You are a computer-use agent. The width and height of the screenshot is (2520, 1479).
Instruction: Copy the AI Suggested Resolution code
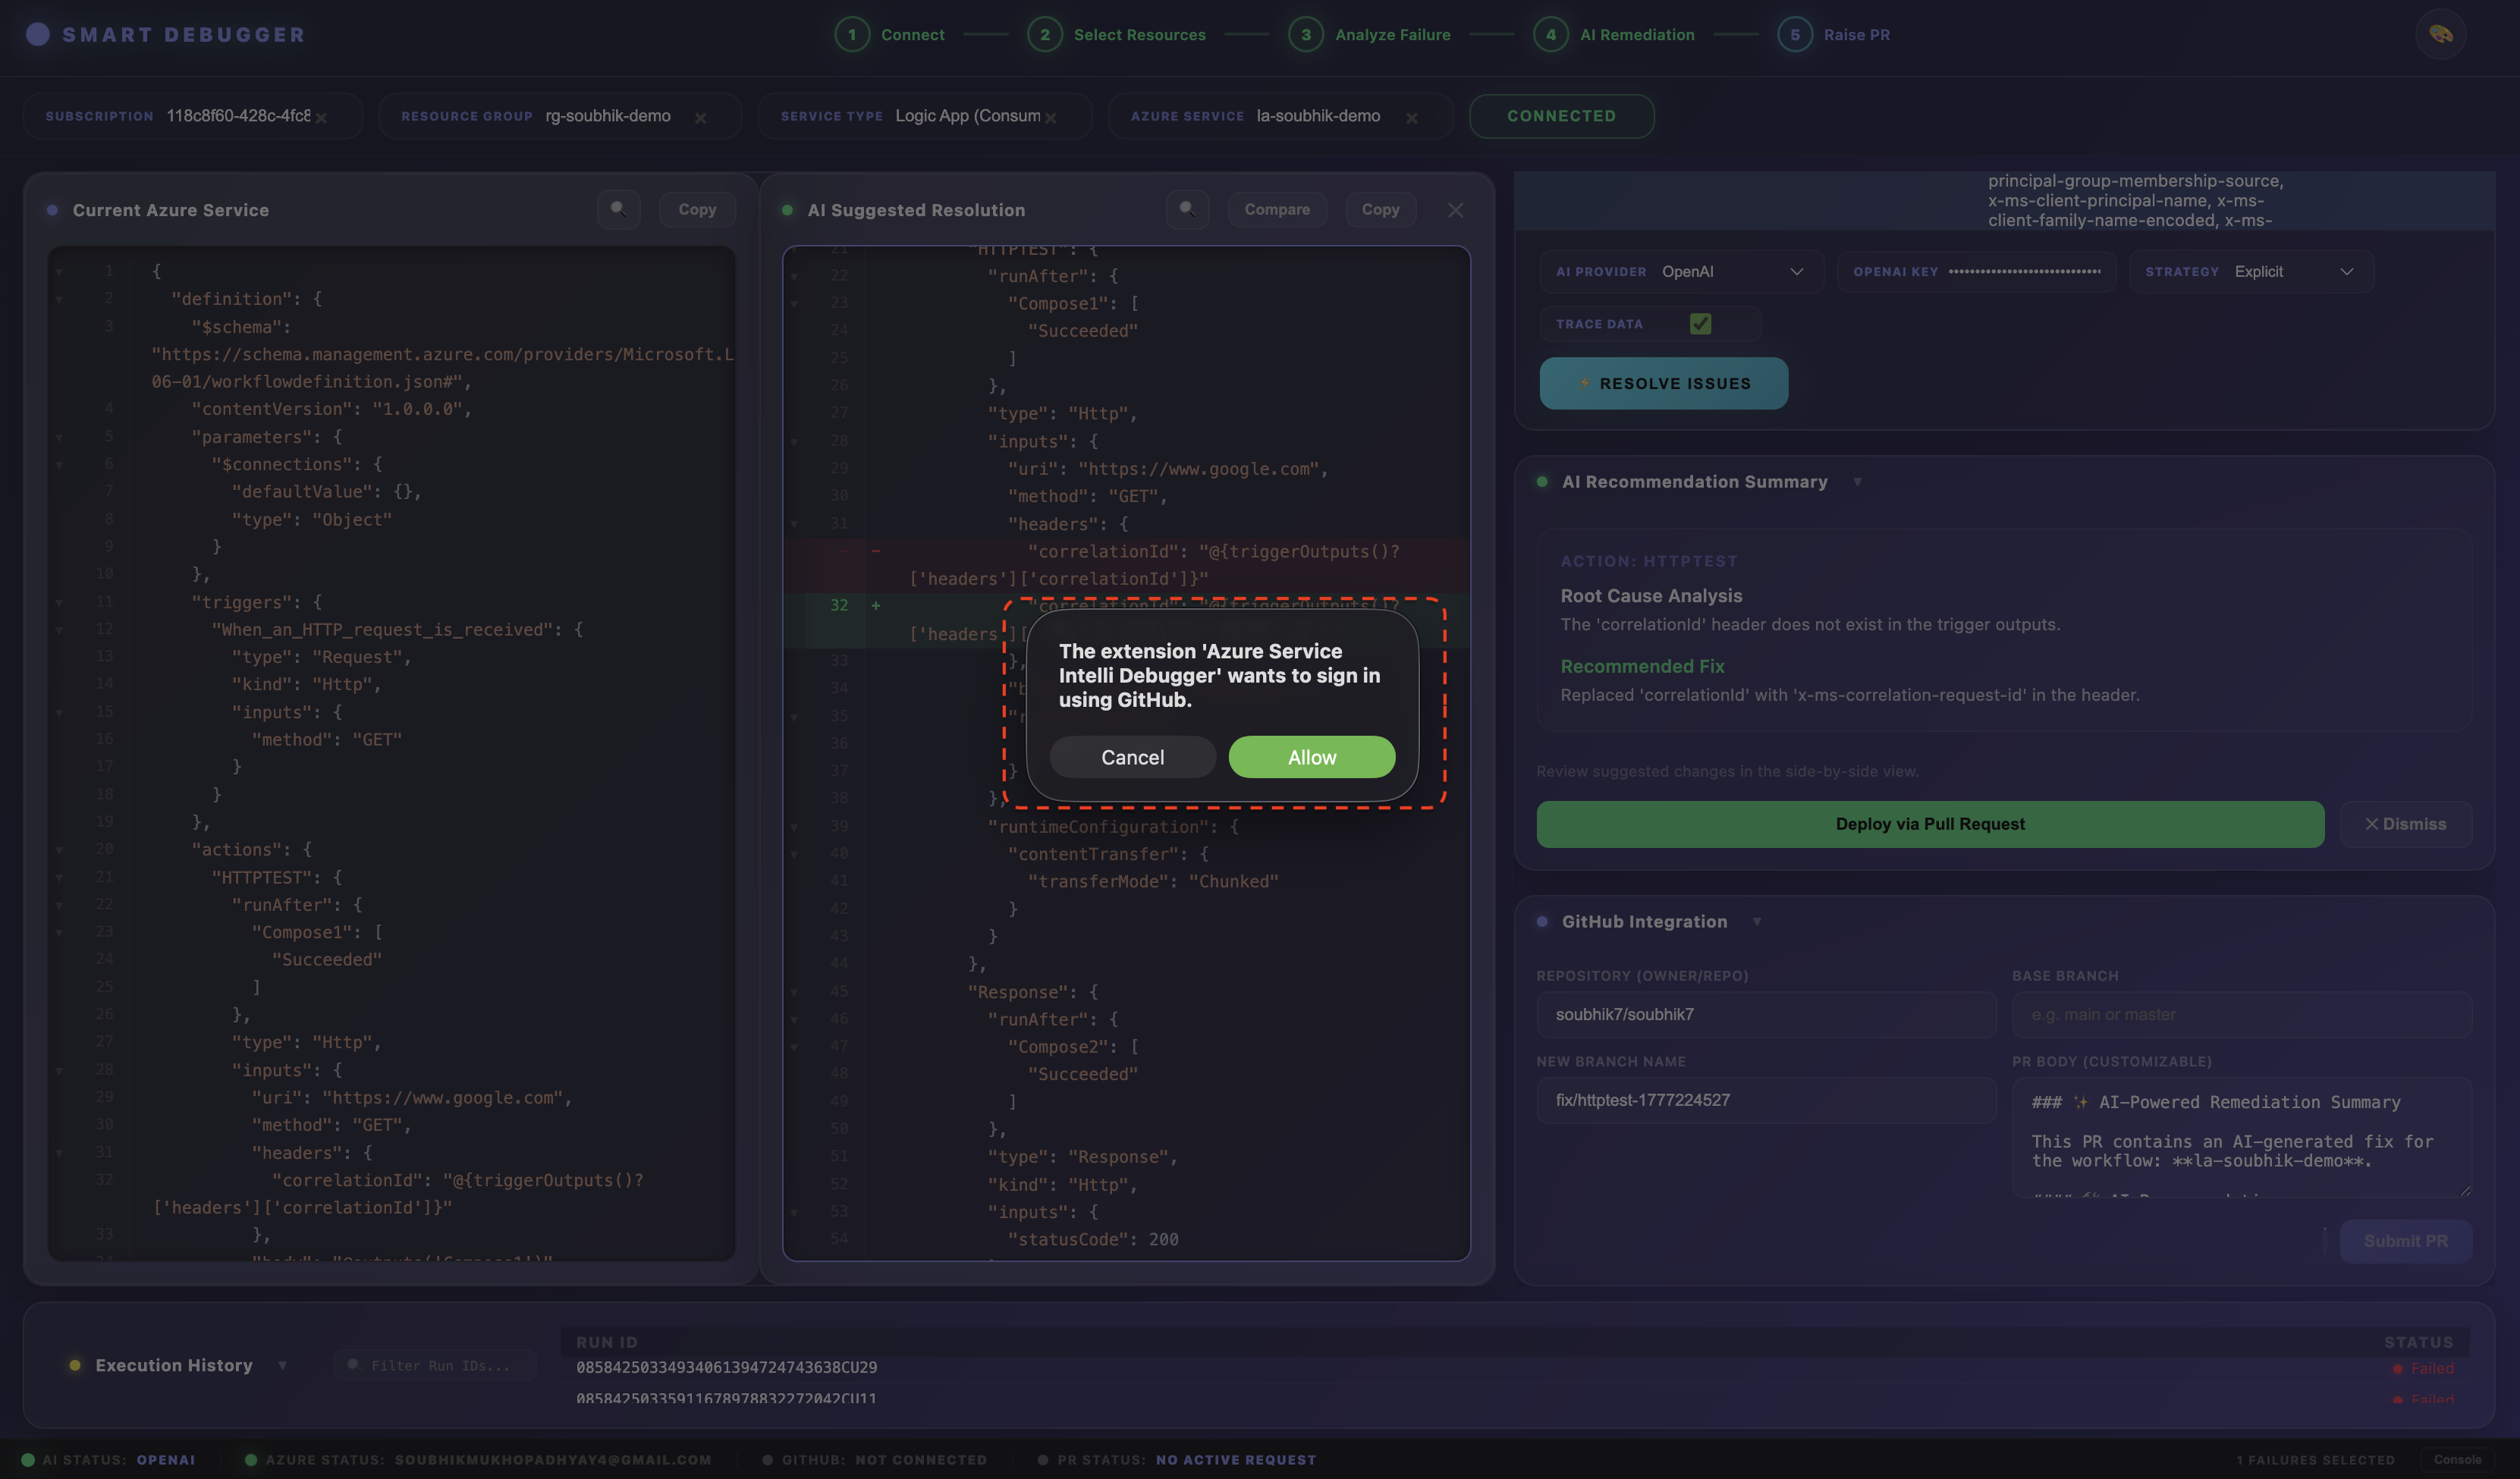(x=1380, y=209)
